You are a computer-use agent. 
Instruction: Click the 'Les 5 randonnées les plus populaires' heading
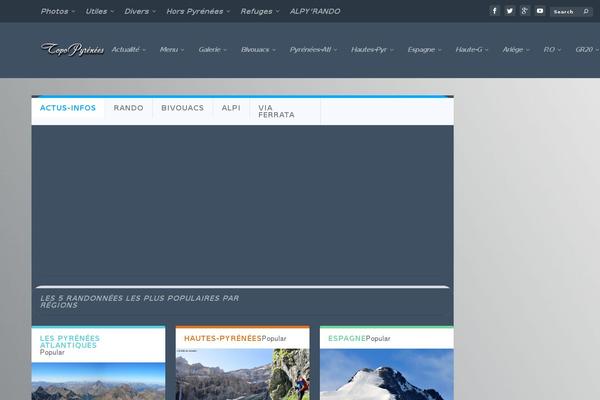click(x=140, y=302)
